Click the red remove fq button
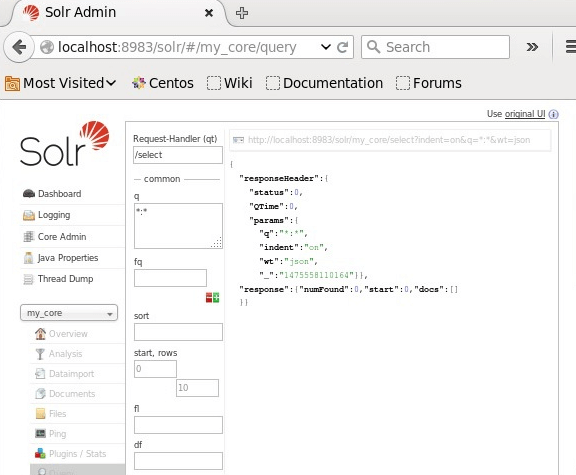The image size is (576, 475). point(209,298)
